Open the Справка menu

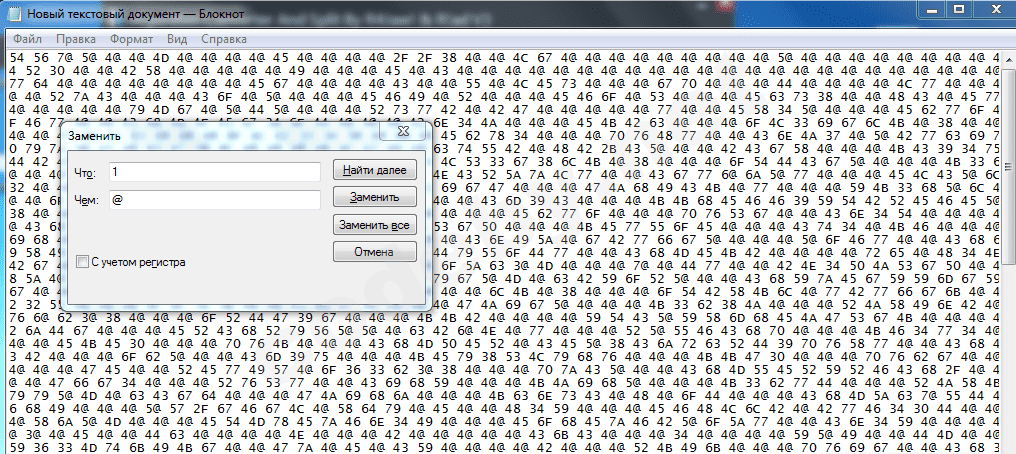pyautogui.click(x=224, y=38)
